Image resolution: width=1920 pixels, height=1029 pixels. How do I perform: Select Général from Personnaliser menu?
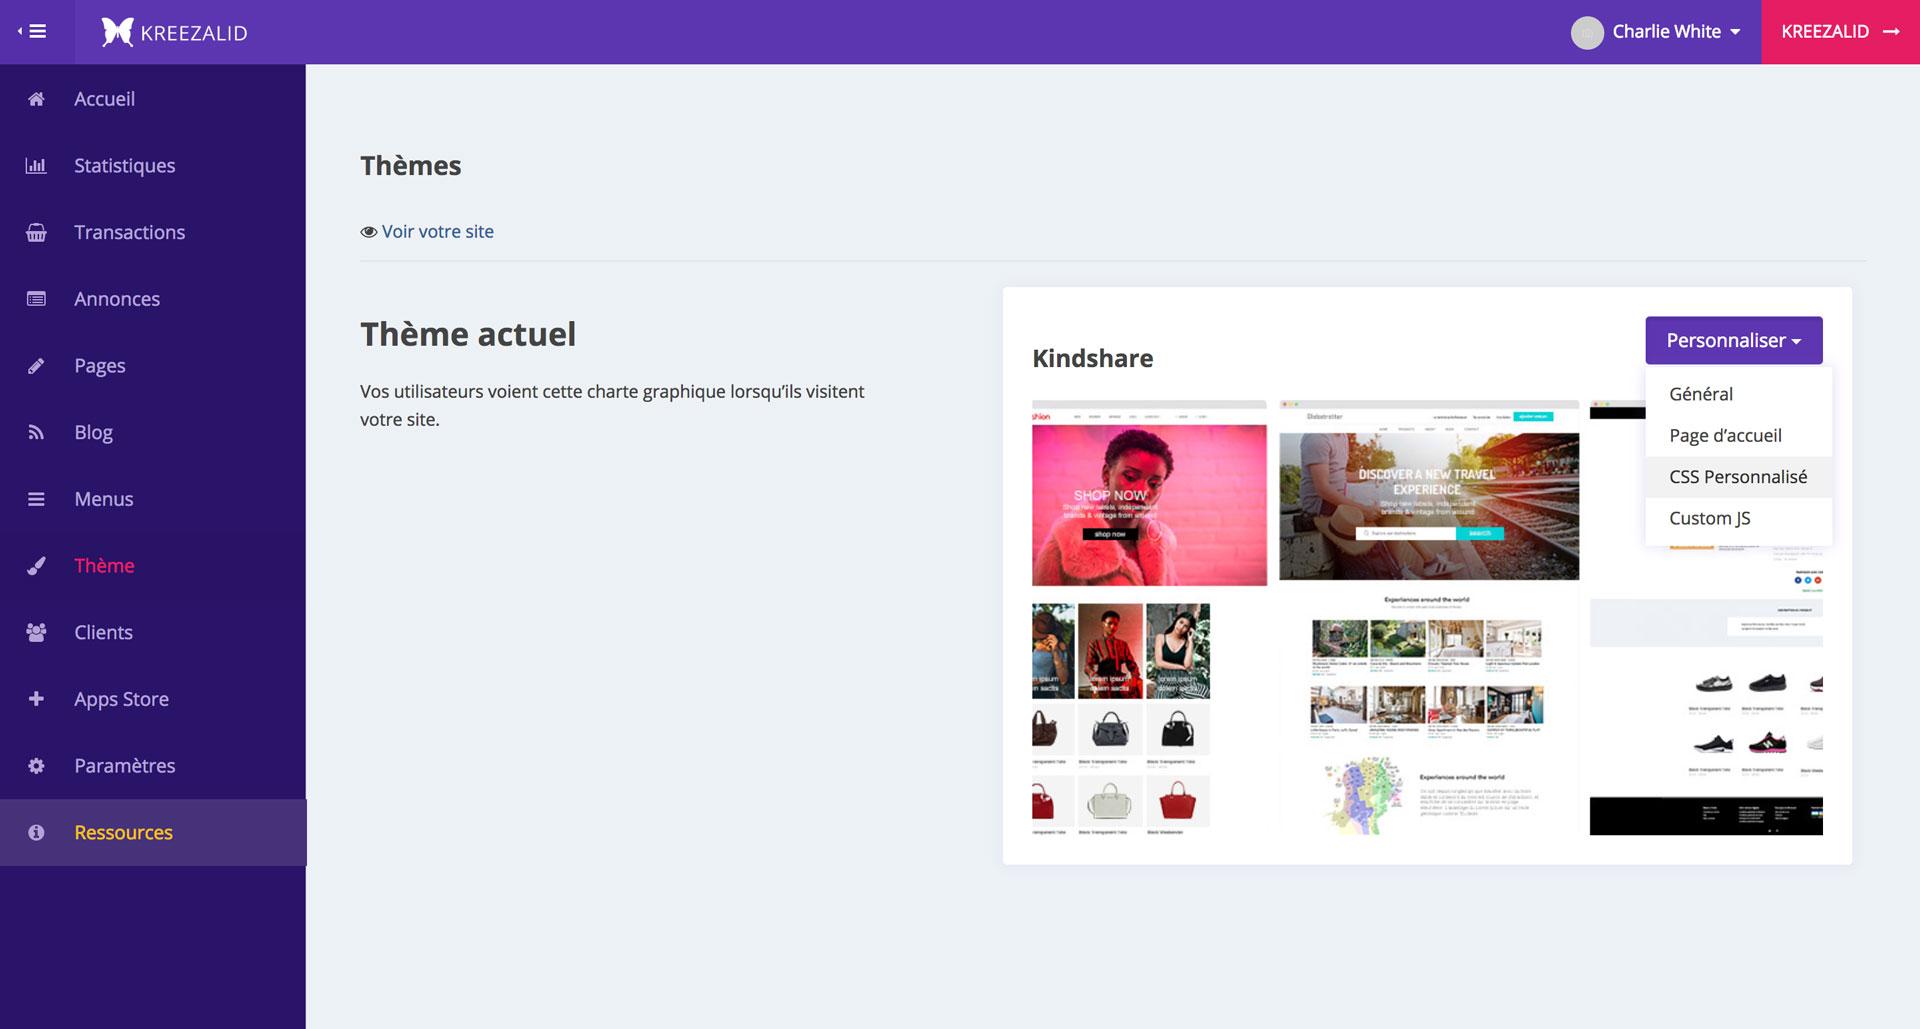click(x=1700, y=394)
